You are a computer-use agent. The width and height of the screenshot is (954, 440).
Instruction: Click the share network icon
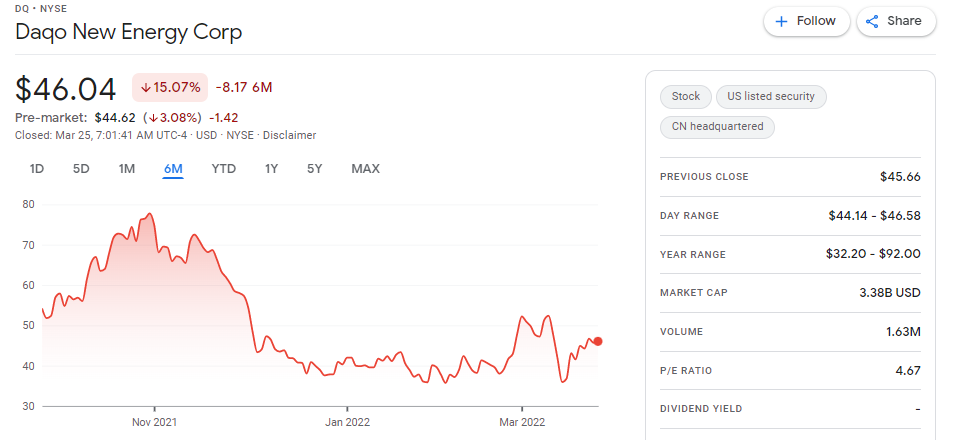click(x=872, y=22)
